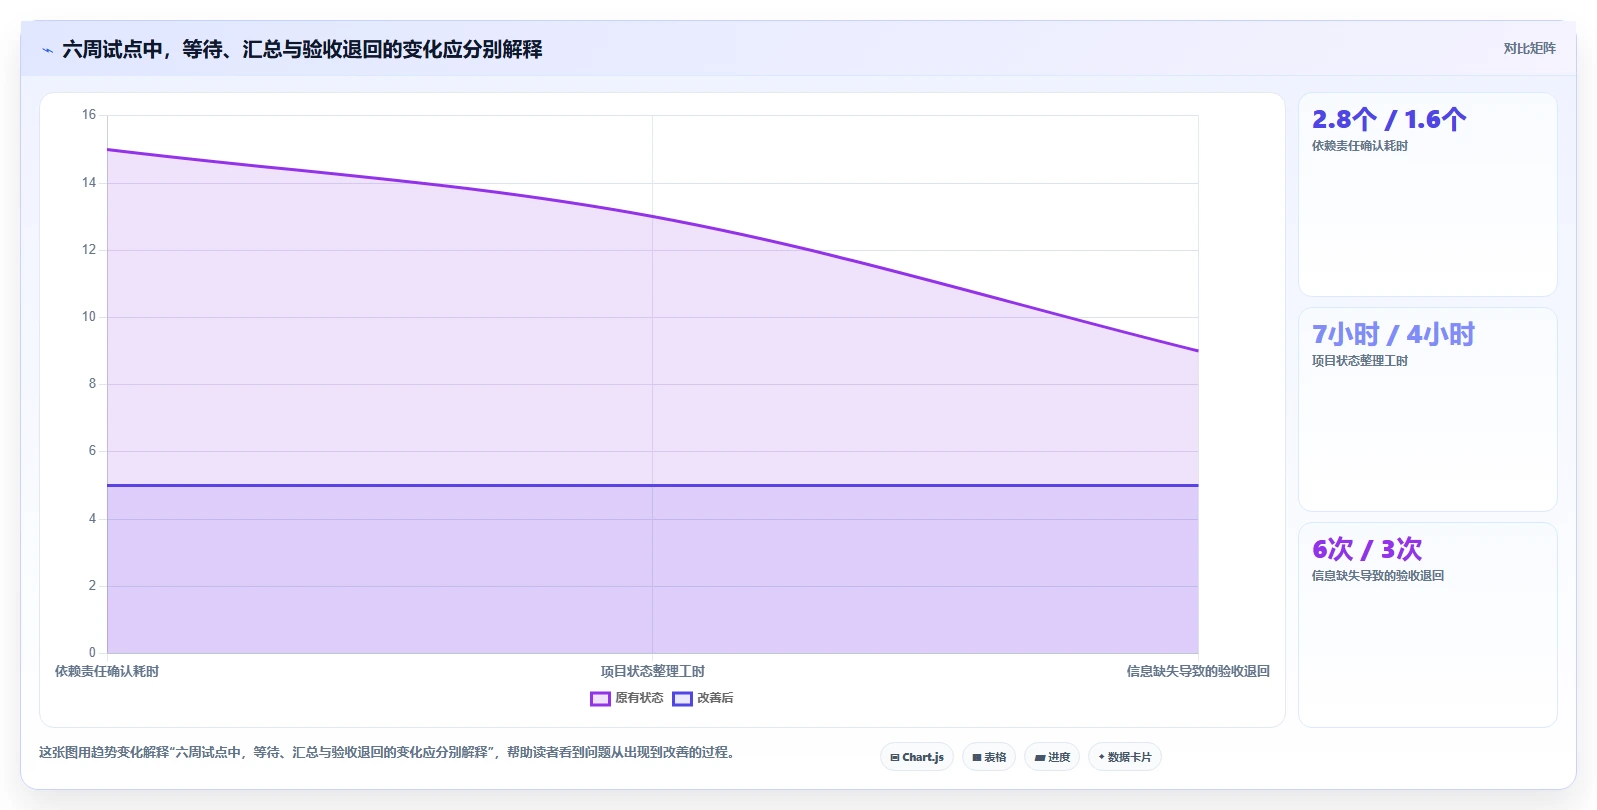Click the 改善后 line midpoint at value 5

tap(652, 485)
